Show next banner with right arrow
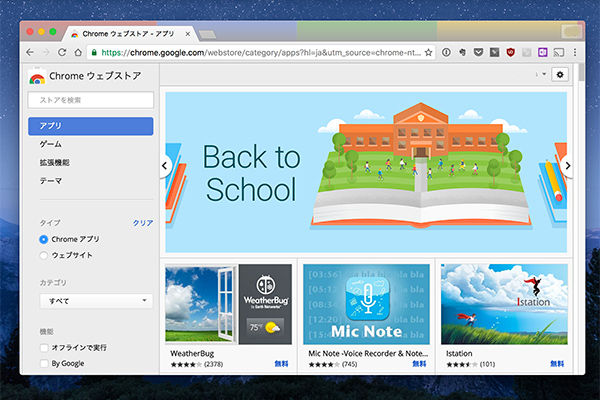 [x=567, y=166]
